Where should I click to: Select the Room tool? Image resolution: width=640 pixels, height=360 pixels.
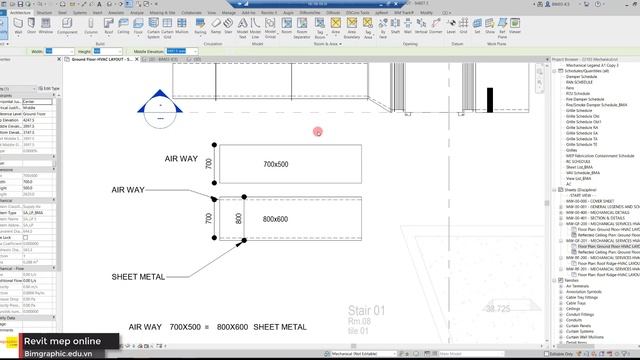click(x=287, y=27)
